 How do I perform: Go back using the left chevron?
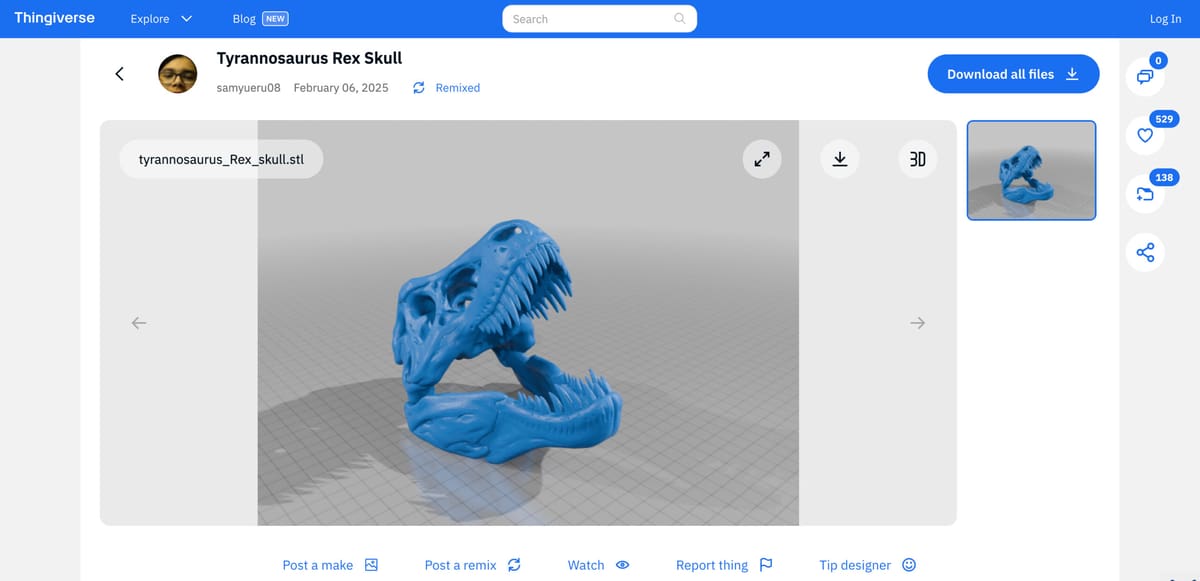(x=119, y=74)
